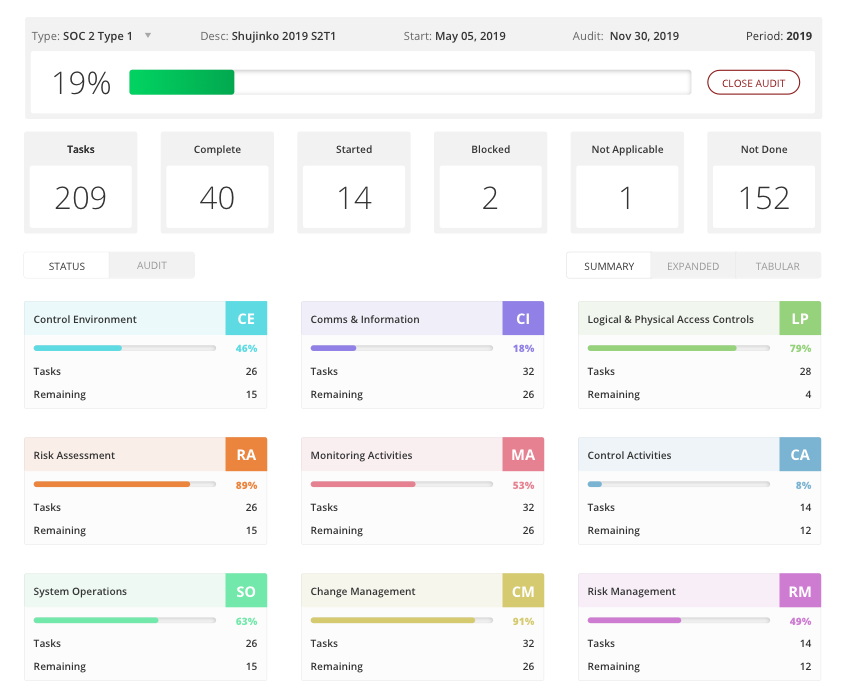Click the audit date Nov 30, 2019
The width and height of the screenshot is (846, 700).
tap(644, 36)
